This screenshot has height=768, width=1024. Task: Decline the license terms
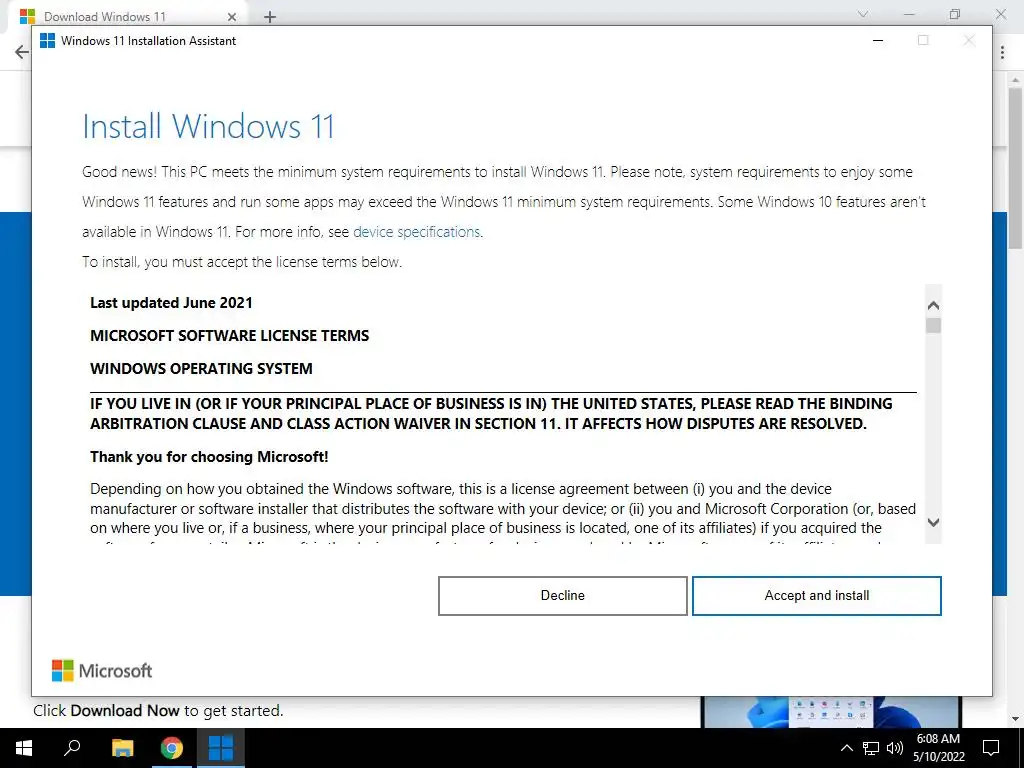[562, 596]
